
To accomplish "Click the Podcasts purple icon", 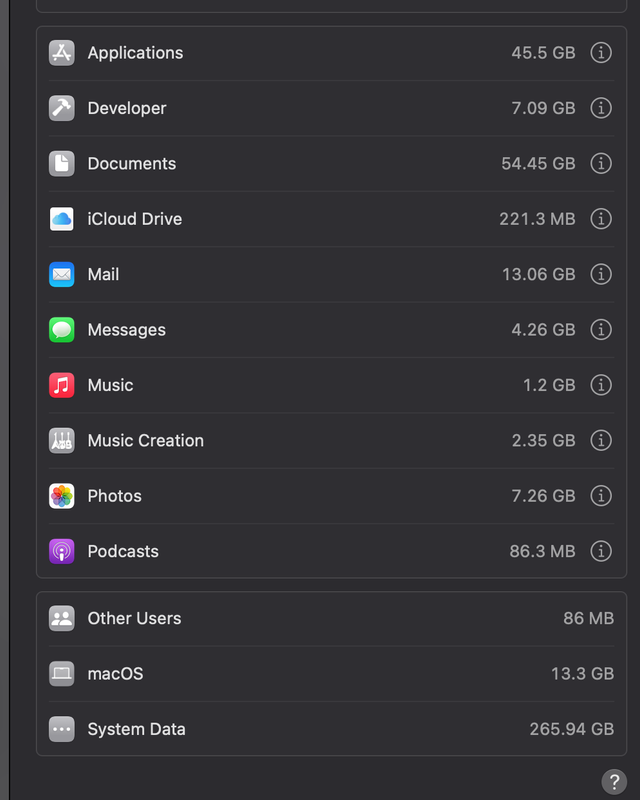I will (x=62, y=551).
